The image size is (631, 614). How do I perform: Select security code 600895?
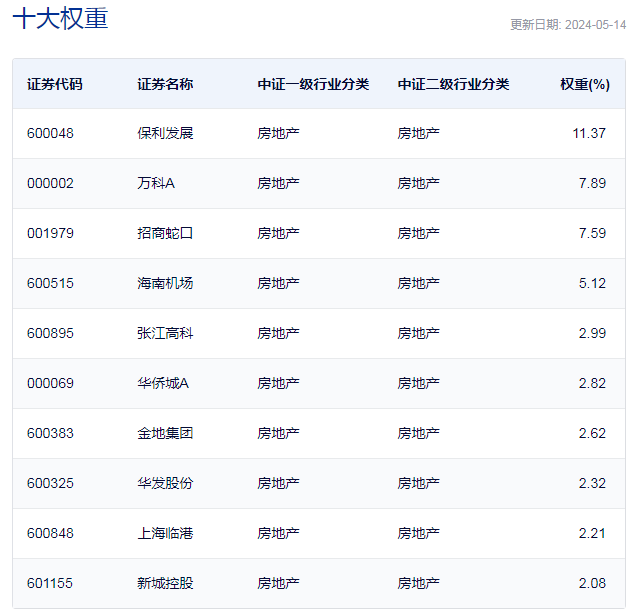click(50, 333)
